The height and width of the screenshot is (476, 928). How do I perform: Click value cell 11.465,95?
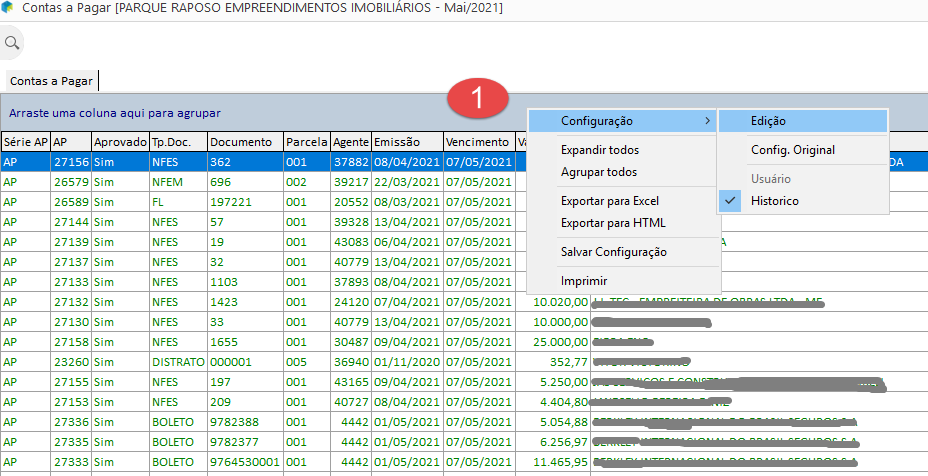tap(553, 462)
